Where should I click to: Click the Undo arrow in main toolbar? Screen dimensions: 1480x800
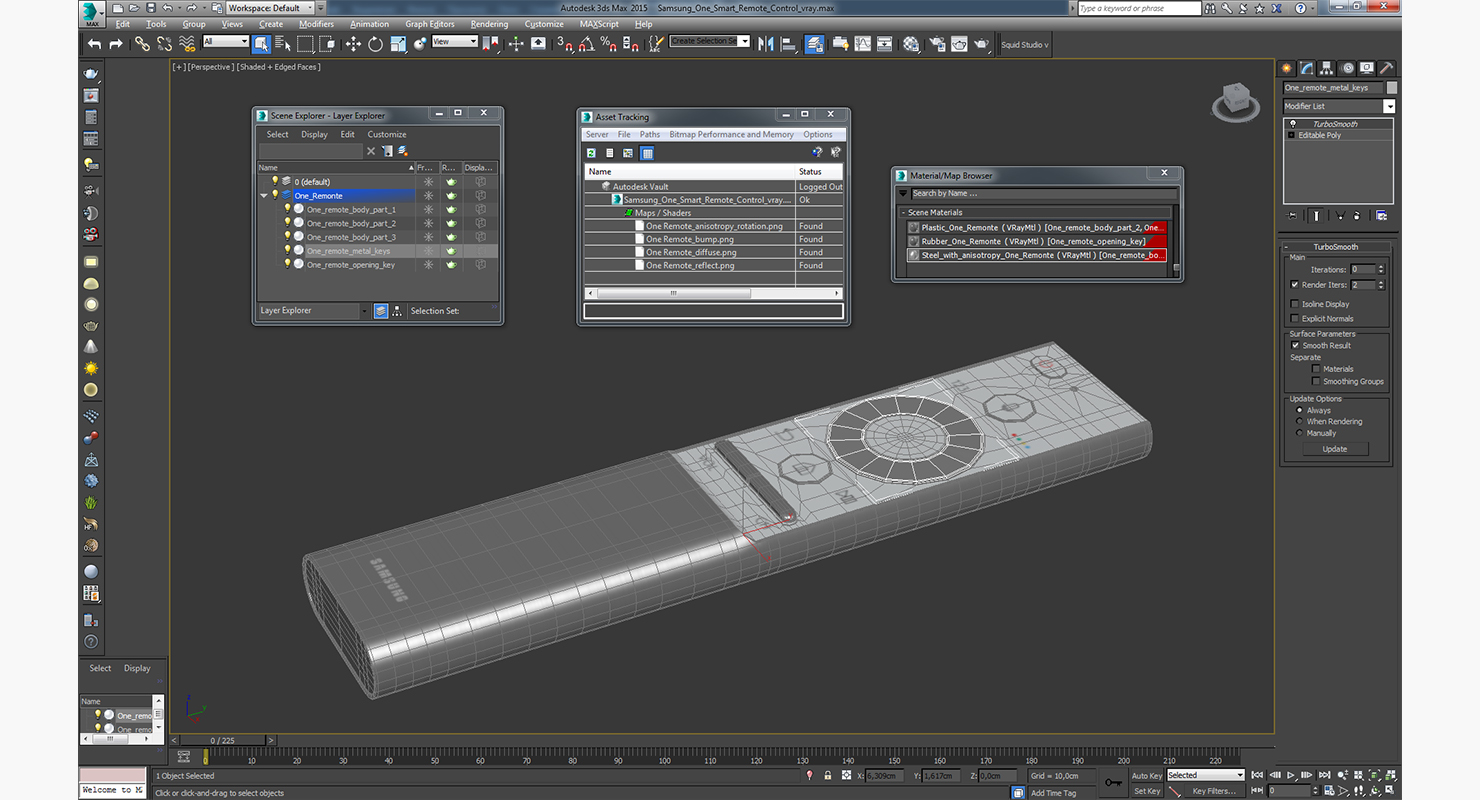(x=94, y=44)
